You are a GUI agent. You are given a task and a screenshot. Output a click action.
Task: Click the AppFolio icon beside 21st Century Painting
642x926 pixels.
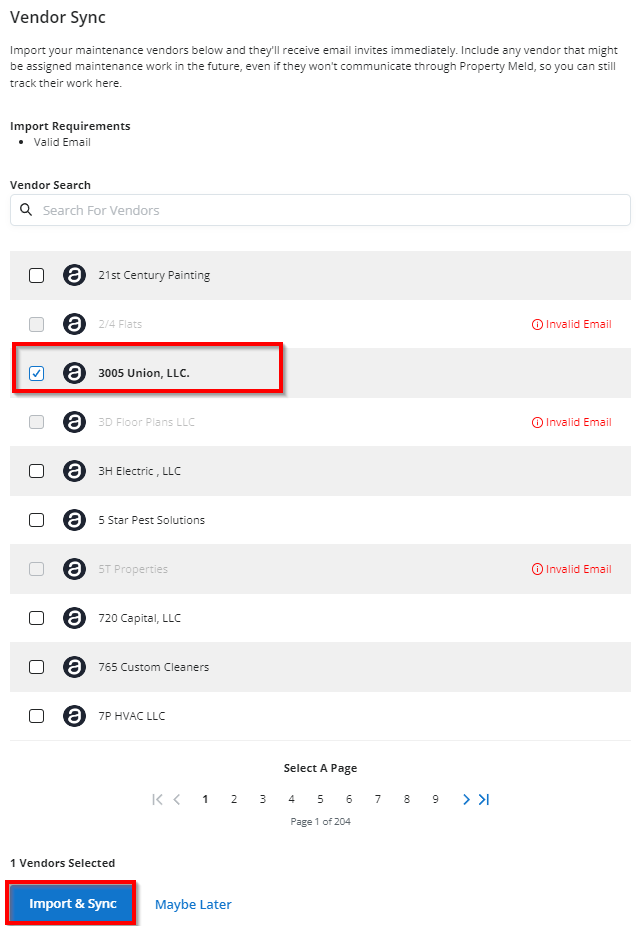coord(74,275)
